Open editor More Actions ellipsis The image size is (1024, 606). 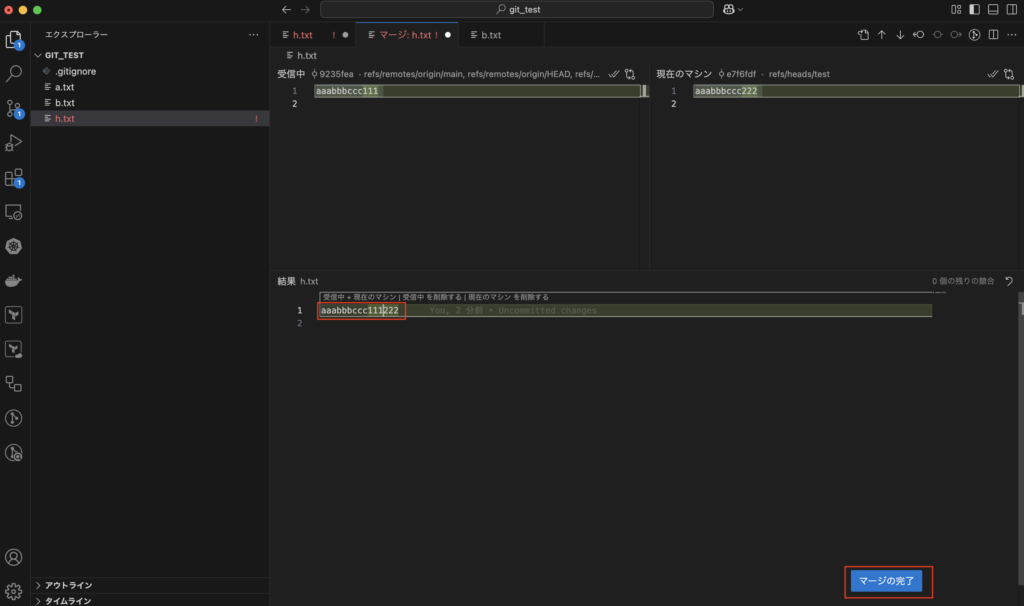(1012, 35)
